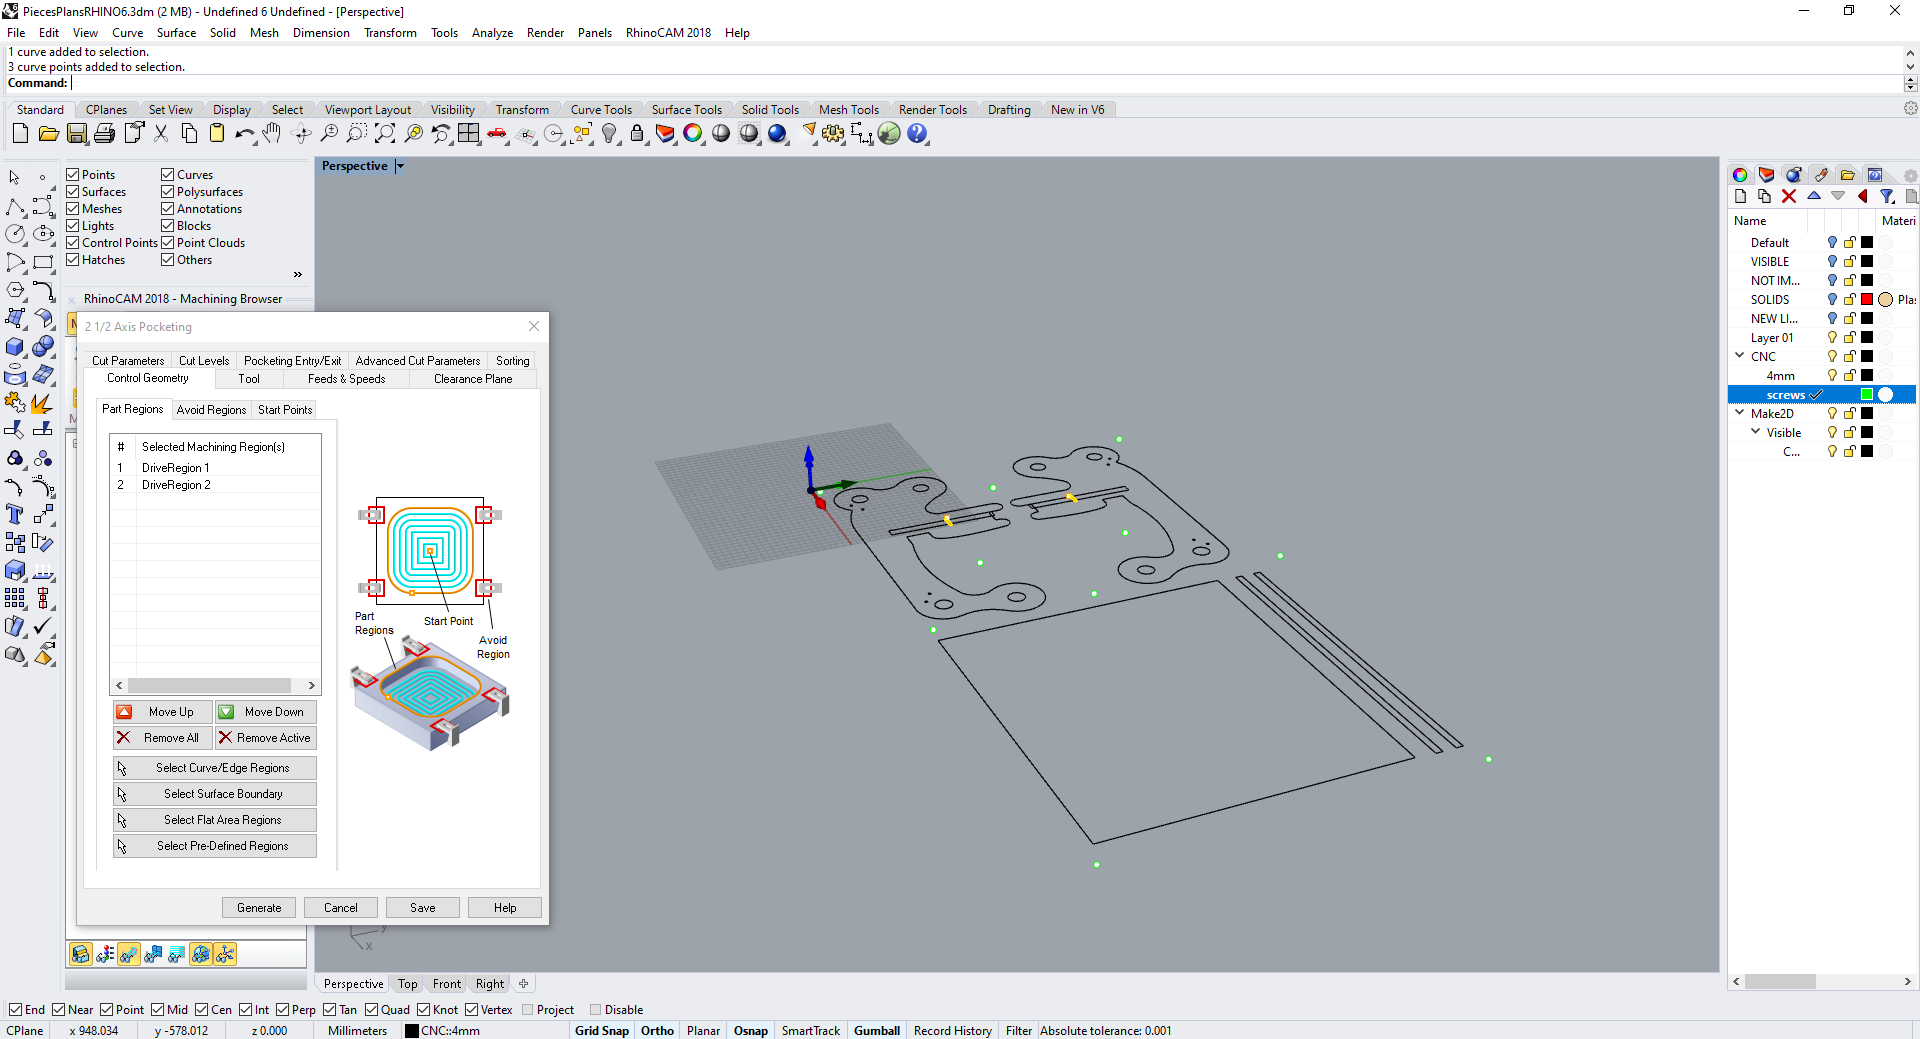Image resolution: width=1920 pixels, height=1039 pixels.
Task: Click the Remove All button
Action: (163, 738)
